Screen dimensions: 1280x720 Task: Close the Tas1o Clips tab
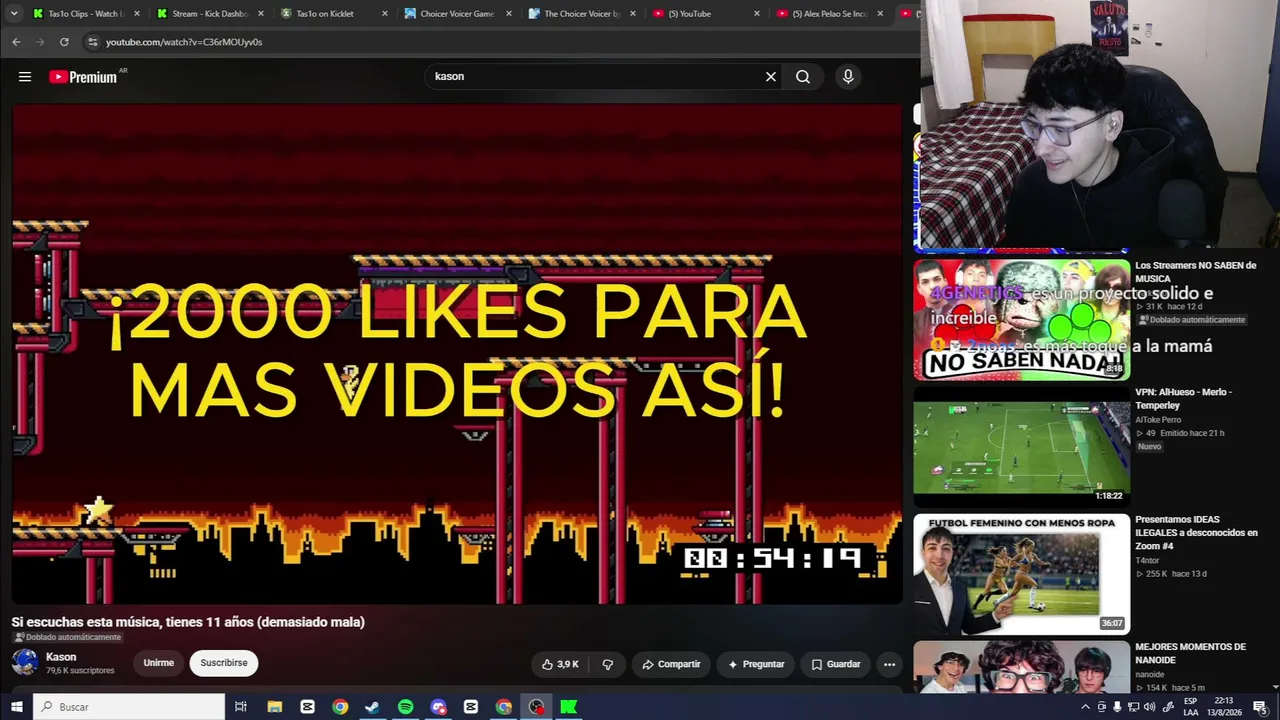pyautogui.click(x=137, y=14)
